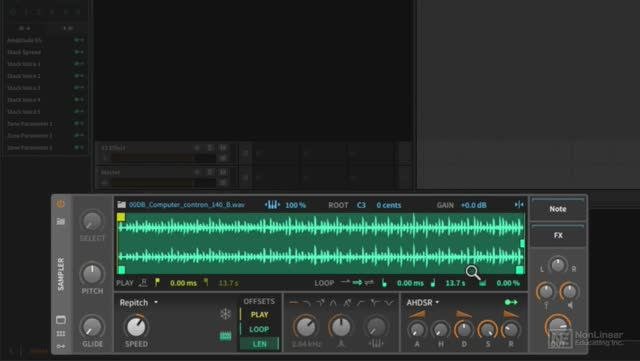Viewport: 640px width, 361px height.
Task: Click the GAIN value +0.0 dB
Action: [473, 205]
